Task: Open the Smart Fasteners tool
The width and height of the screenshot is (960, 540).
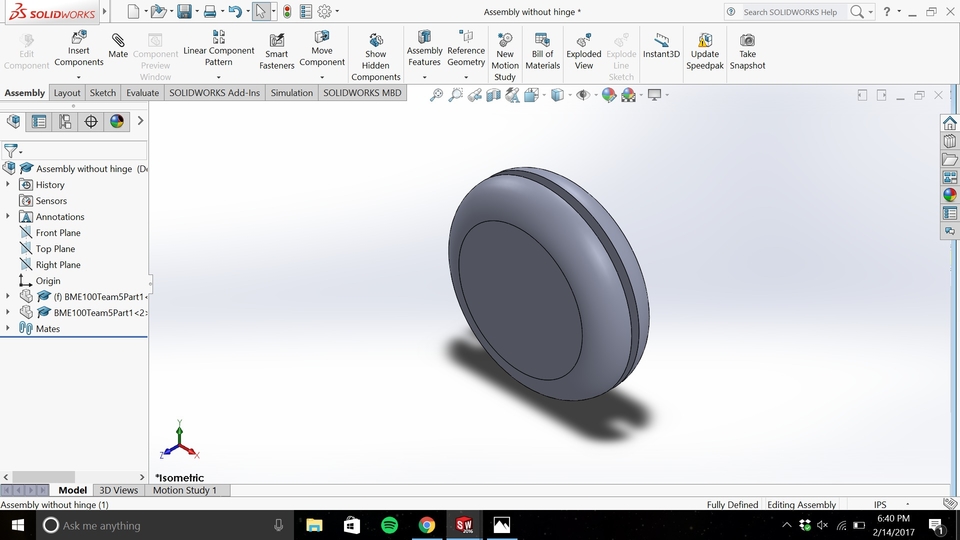Action: tap(277, 41)
